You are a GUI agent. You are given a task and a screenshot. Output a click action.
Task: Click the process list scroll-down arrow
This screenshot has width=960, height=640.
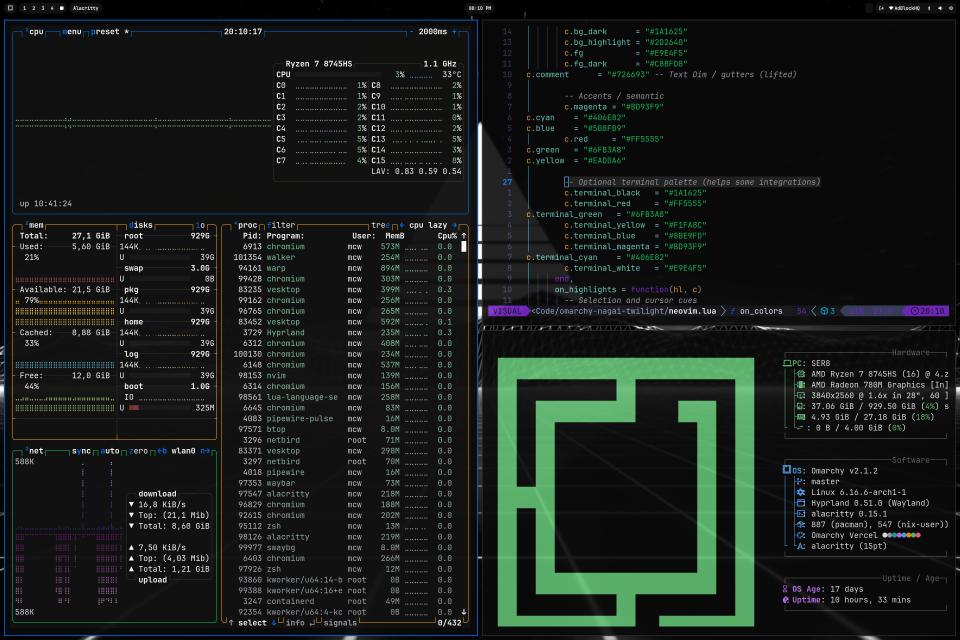click(x=463, y=612)
